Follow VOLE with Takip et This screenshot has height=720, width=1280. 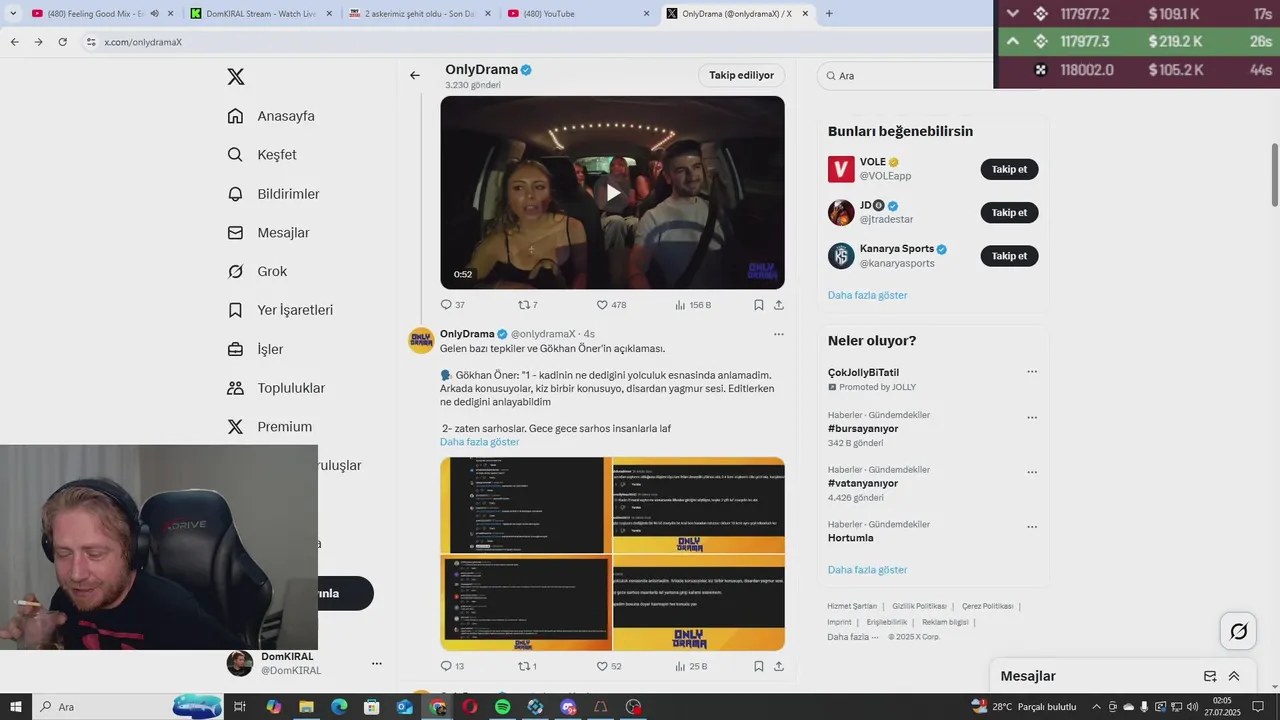click(1009, 169)
